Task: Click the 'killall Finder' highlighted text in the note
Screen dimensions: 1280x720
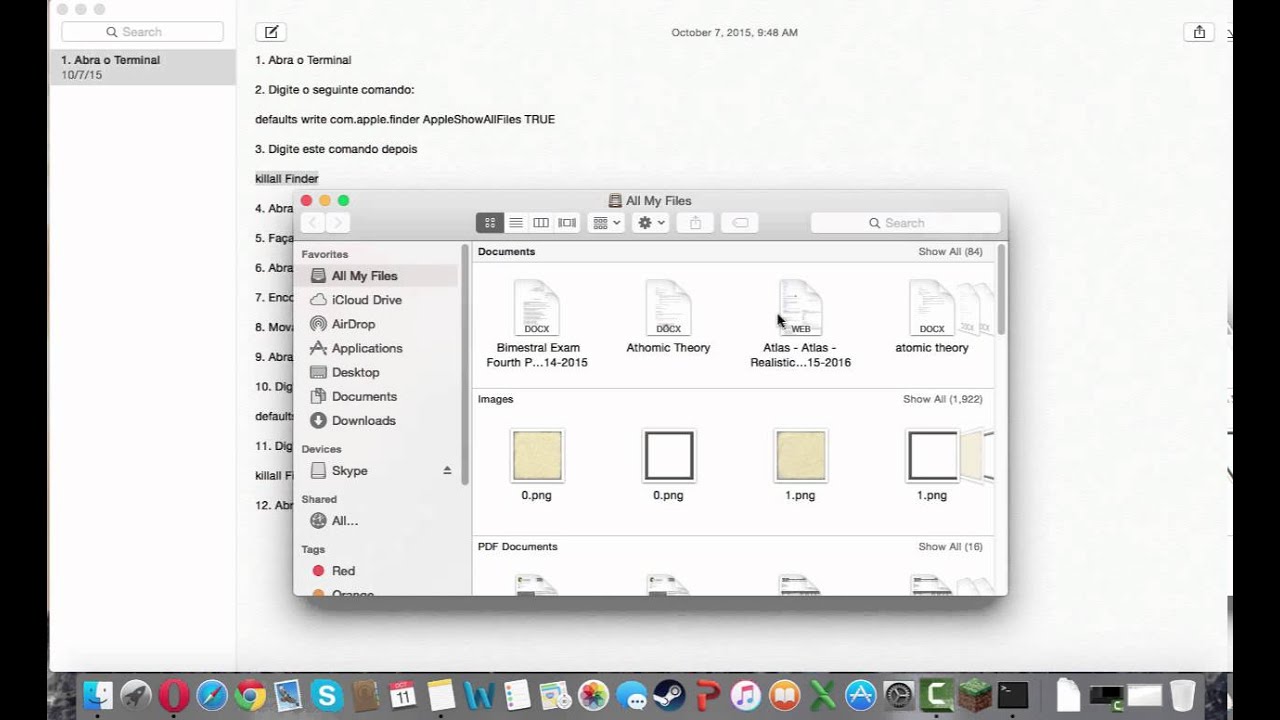Action: click(x=287, y=179)
